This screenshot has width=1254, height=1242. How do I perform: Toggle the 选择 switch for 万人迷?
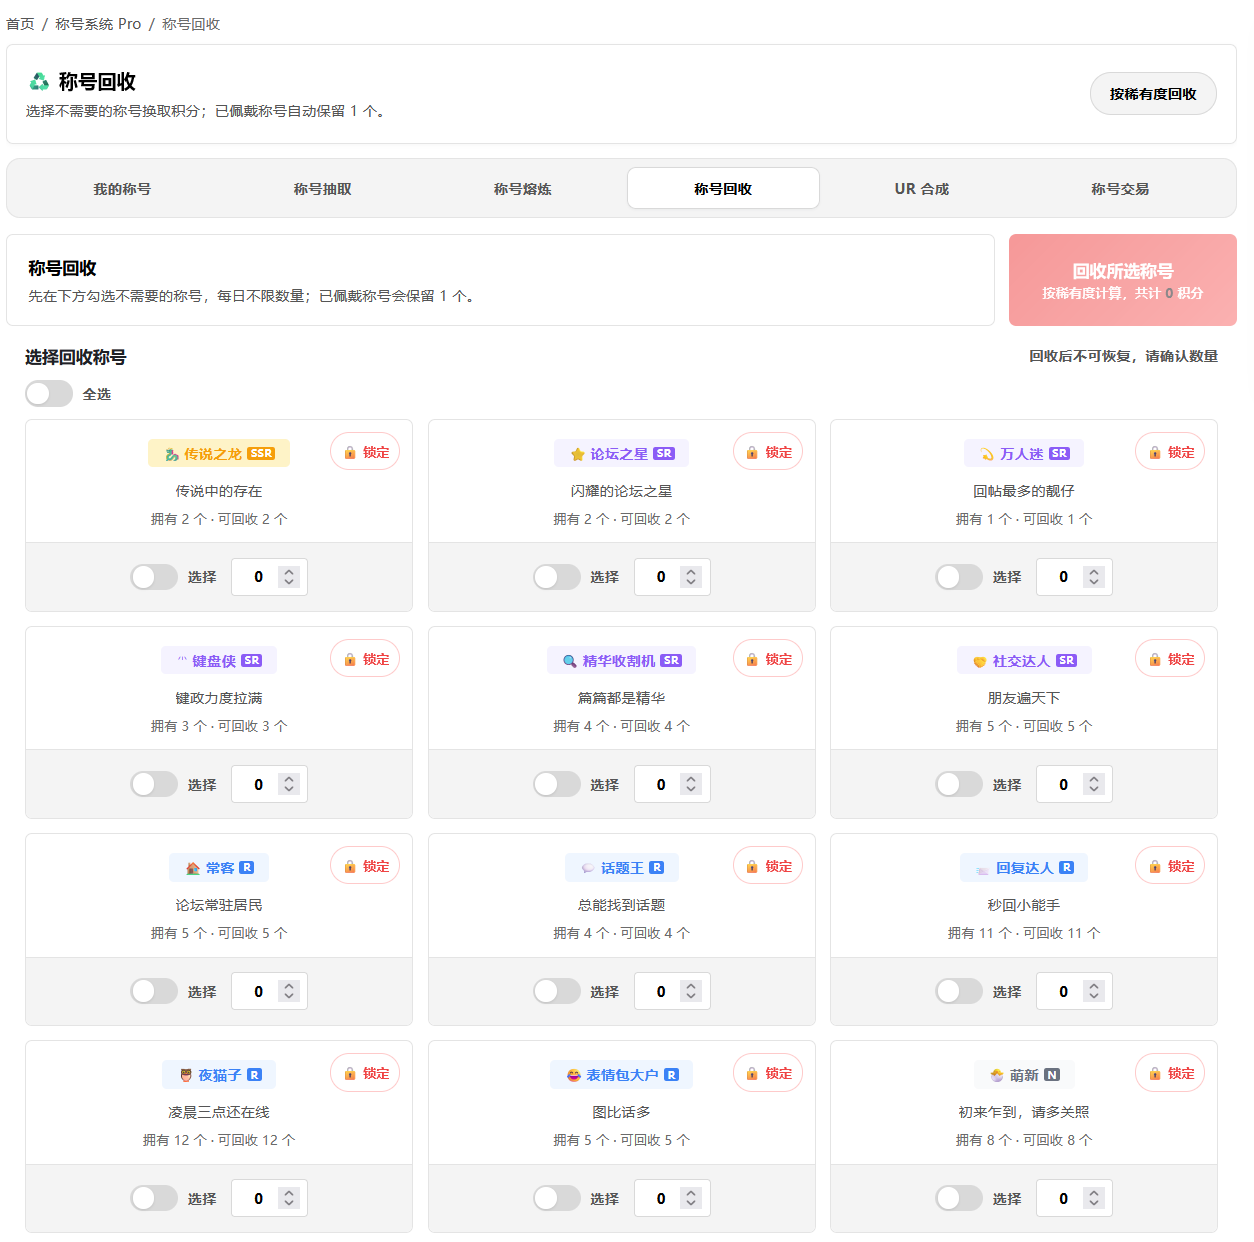coord(959,577)
